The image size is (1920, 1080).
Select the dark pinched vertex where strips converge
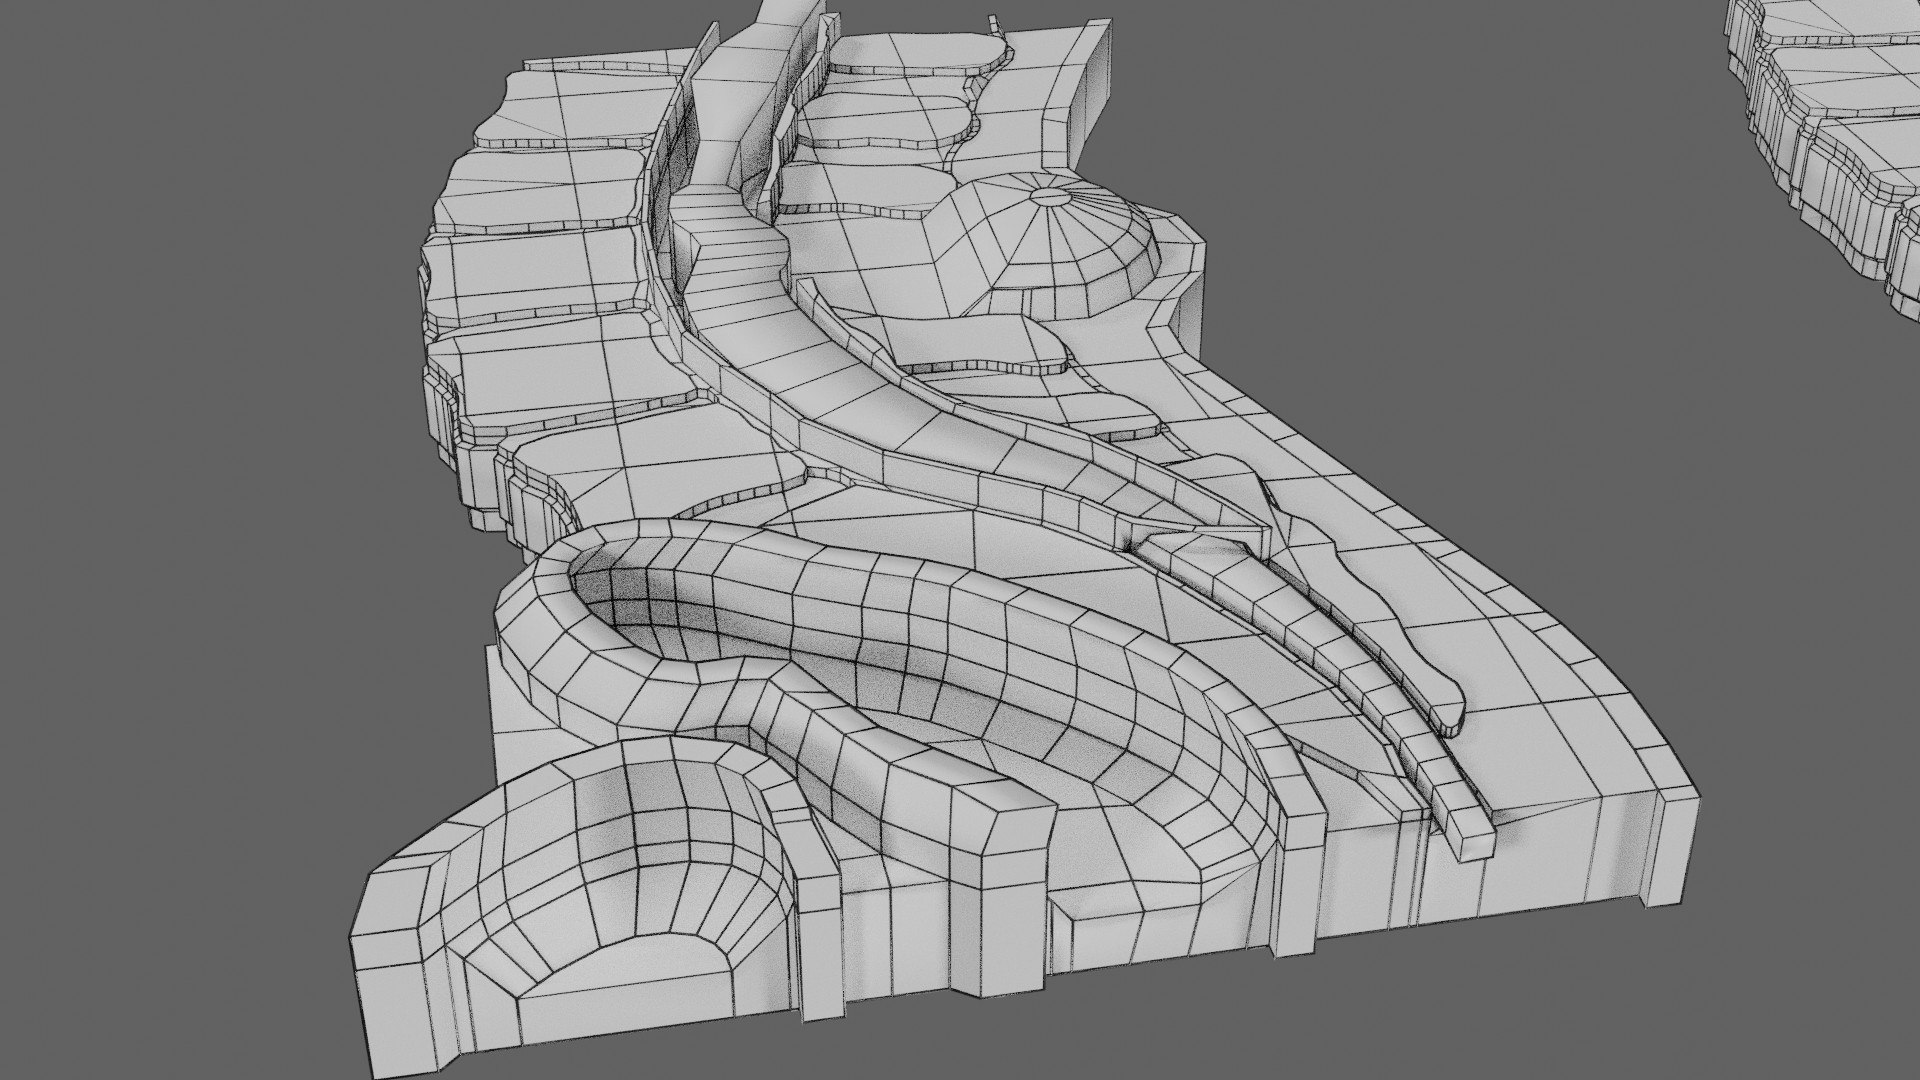click(x=1132, y=545)
